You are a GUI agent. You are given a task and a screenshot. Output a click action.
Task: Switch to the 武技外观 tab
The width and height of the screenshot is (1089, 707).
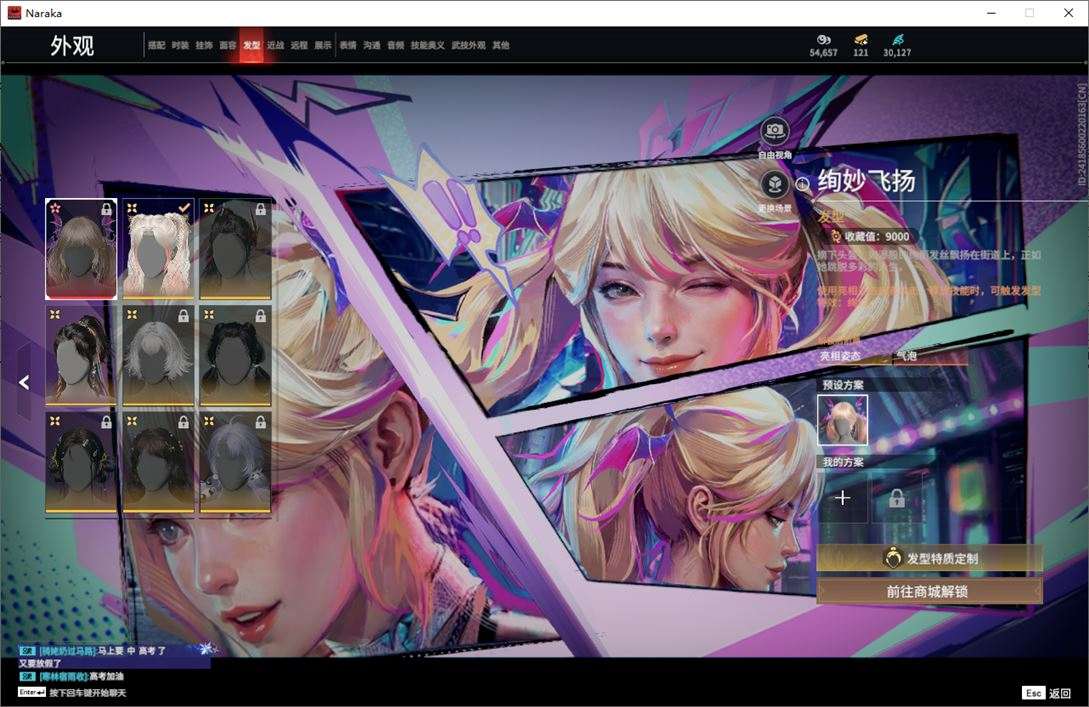[468, 45]
